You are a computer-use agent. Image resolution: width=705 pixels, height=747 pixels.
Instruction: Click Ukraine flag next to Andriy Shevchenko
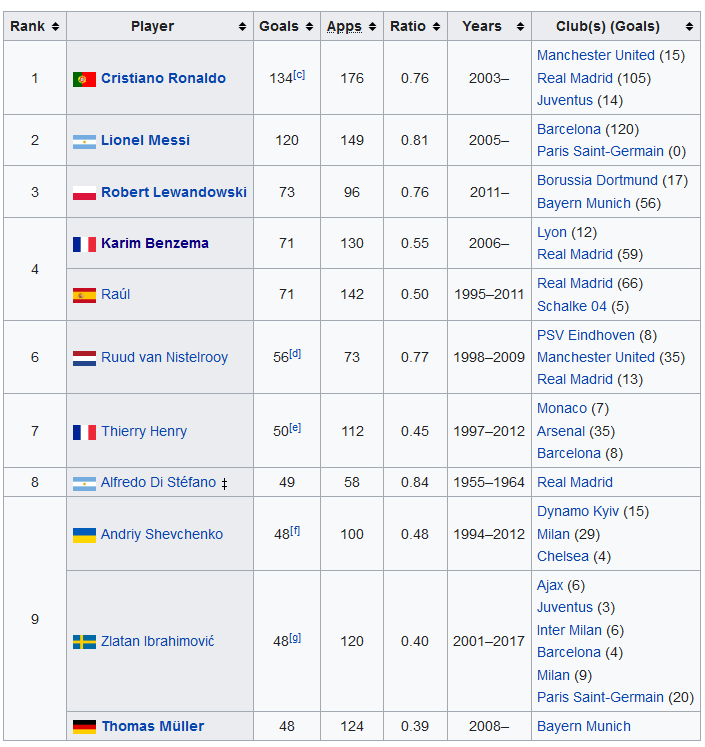pos(84,535)
